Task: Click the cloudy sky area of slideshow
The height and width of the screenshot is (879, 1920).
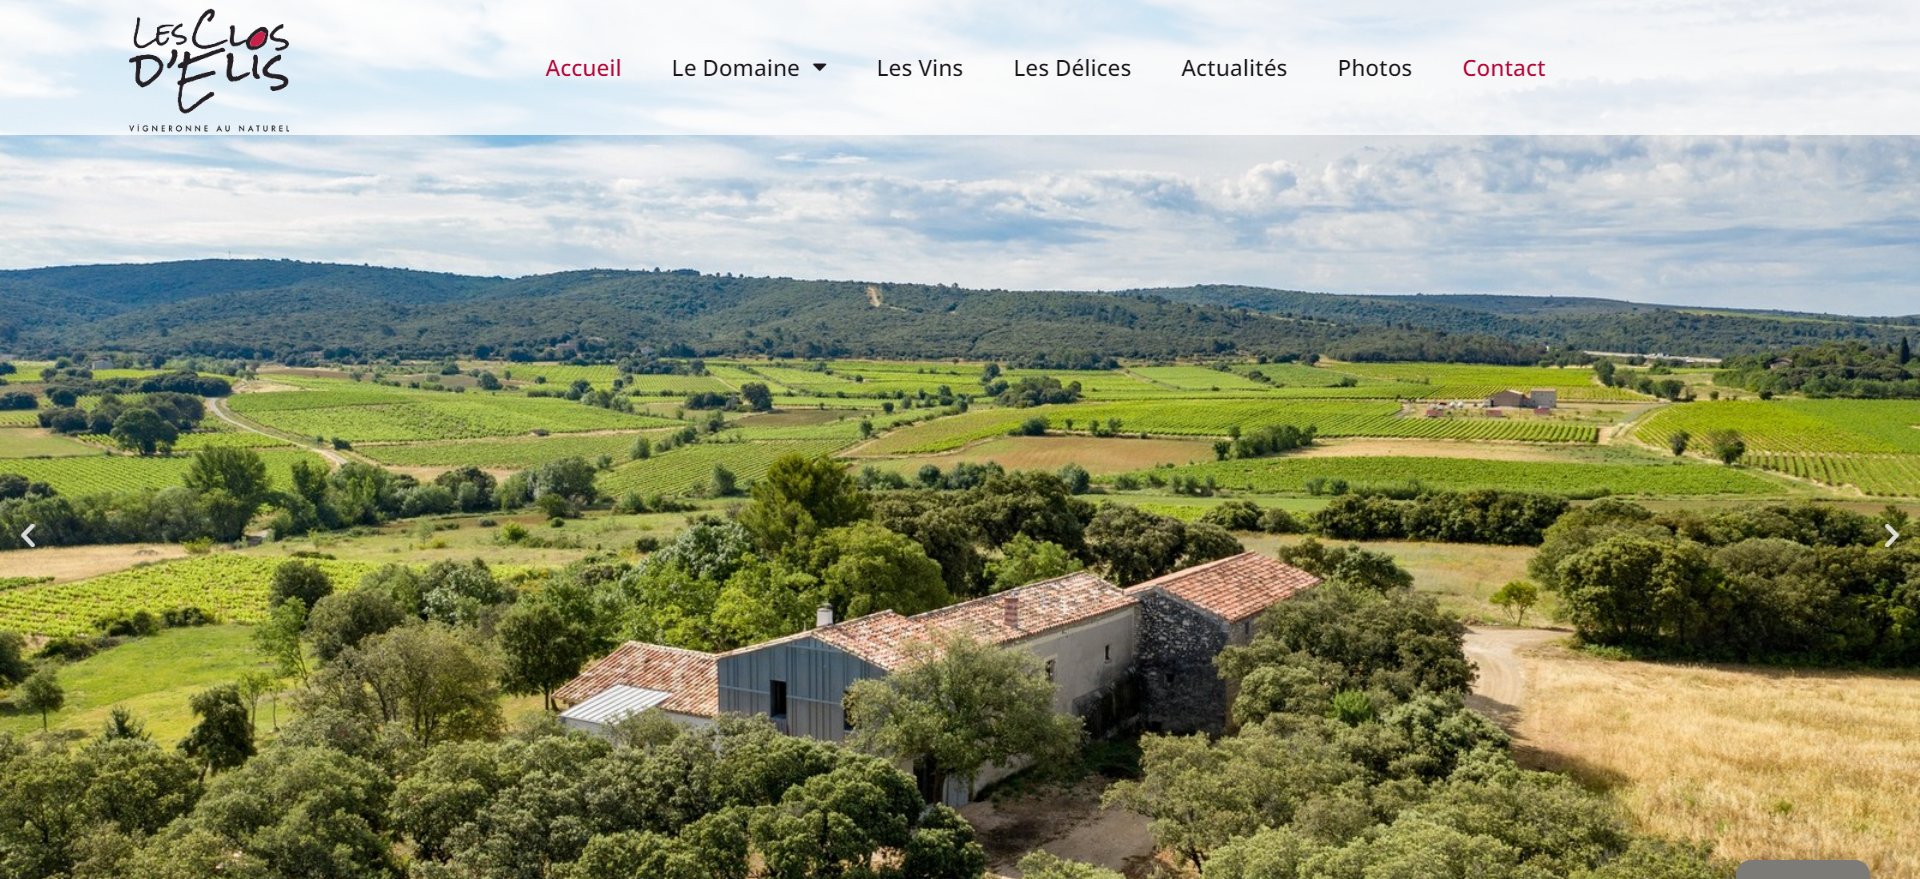Action: 960,200
